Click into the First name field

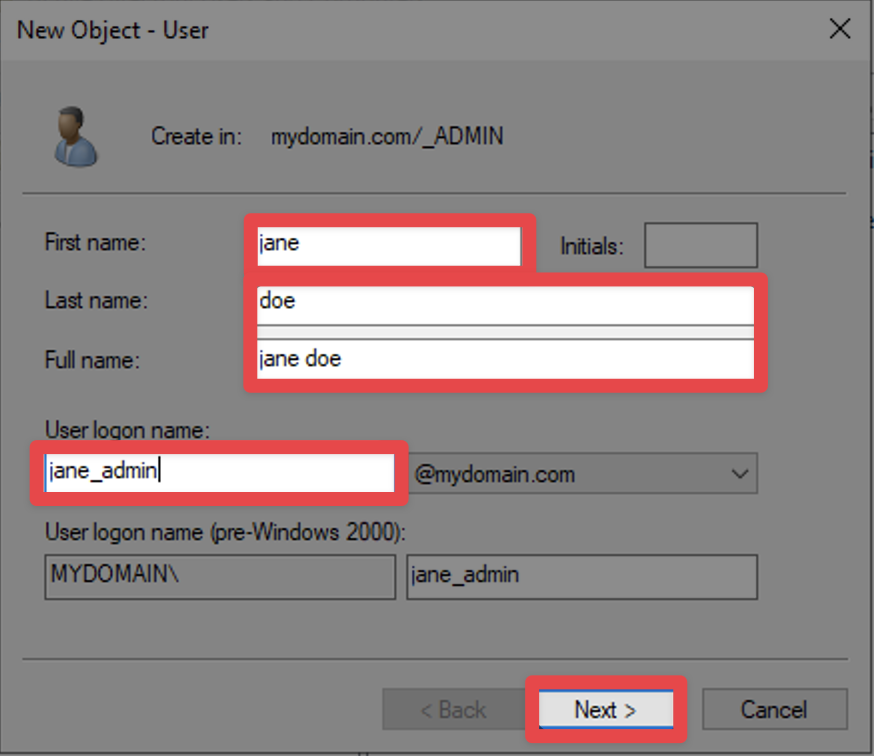(x=388, y=245)
